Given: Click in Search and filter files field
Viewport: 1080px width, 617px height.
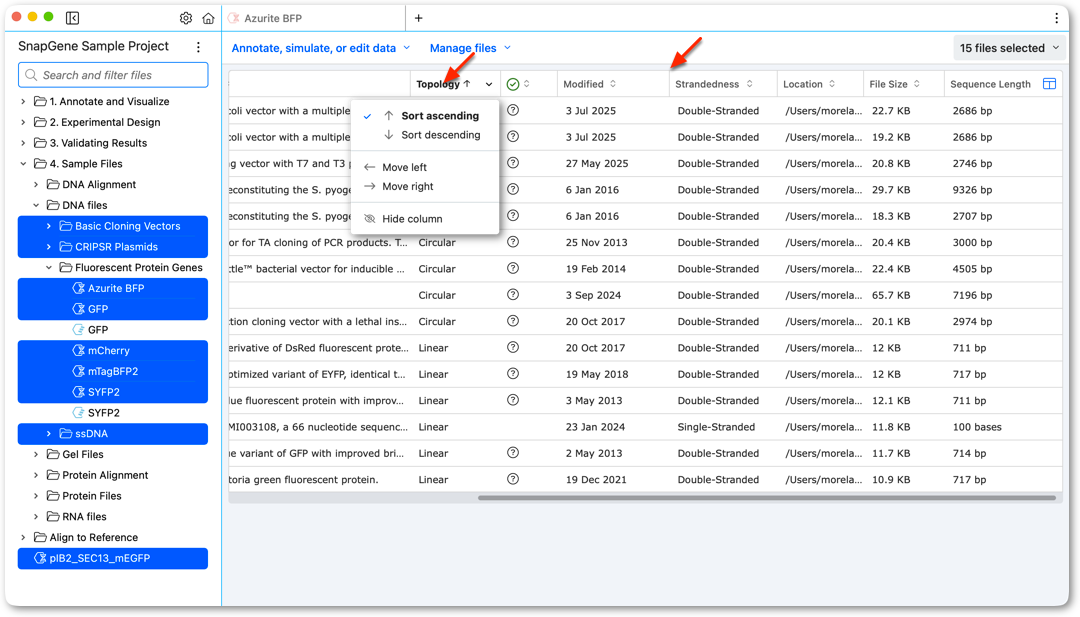Looking at the screenshot, I should [x=113, y=75].
